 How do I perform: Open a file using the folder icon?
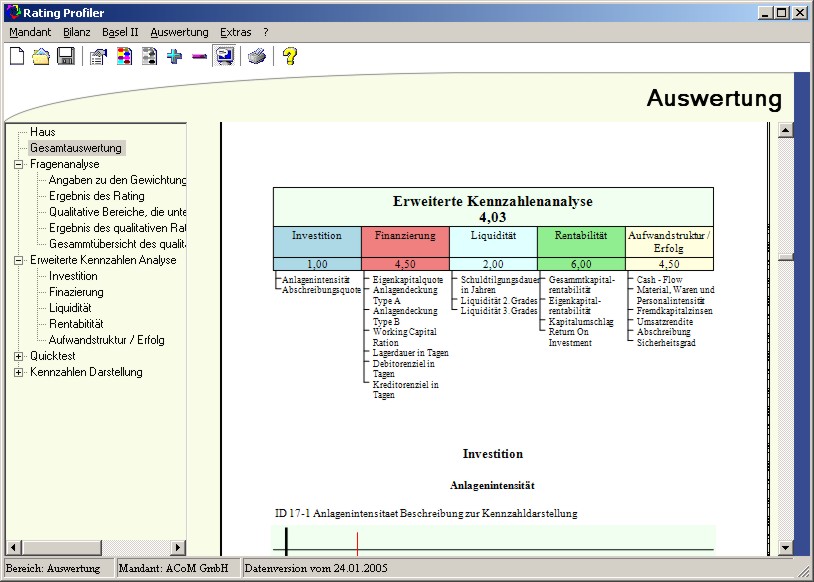point(41,56)
